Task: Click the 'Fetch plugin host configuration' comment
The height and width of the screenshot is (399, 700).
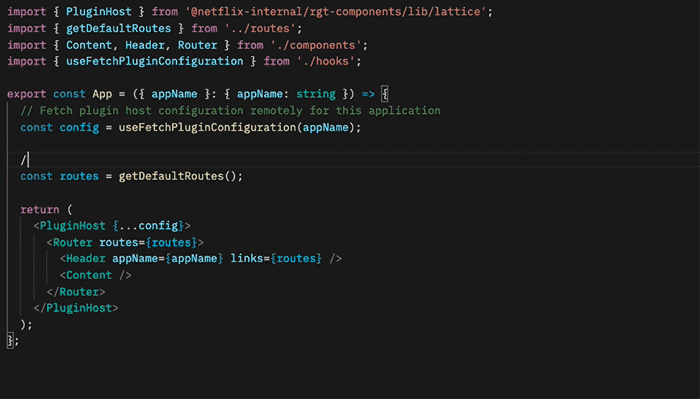Action: pyautogui.click(x=230, y=111)
